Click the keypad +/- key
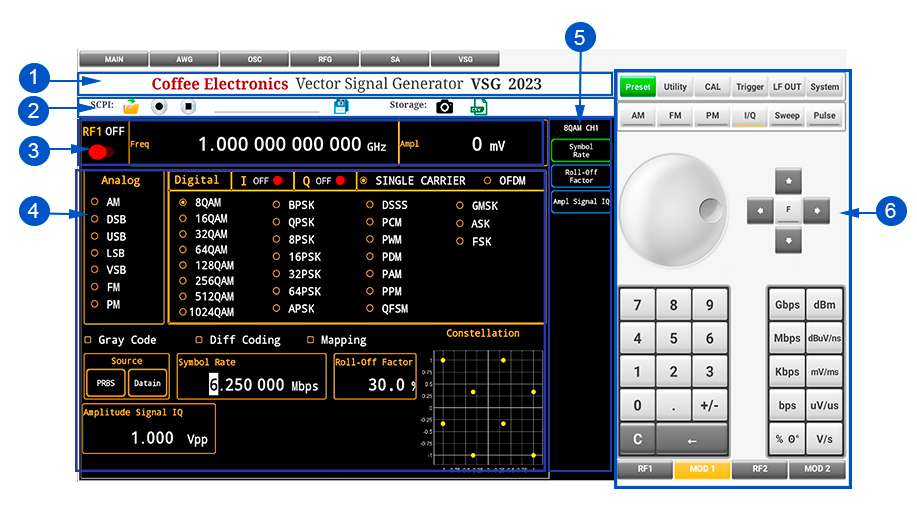Image resolution: width=917 pixels, height=506 pixels. [709, 405]
